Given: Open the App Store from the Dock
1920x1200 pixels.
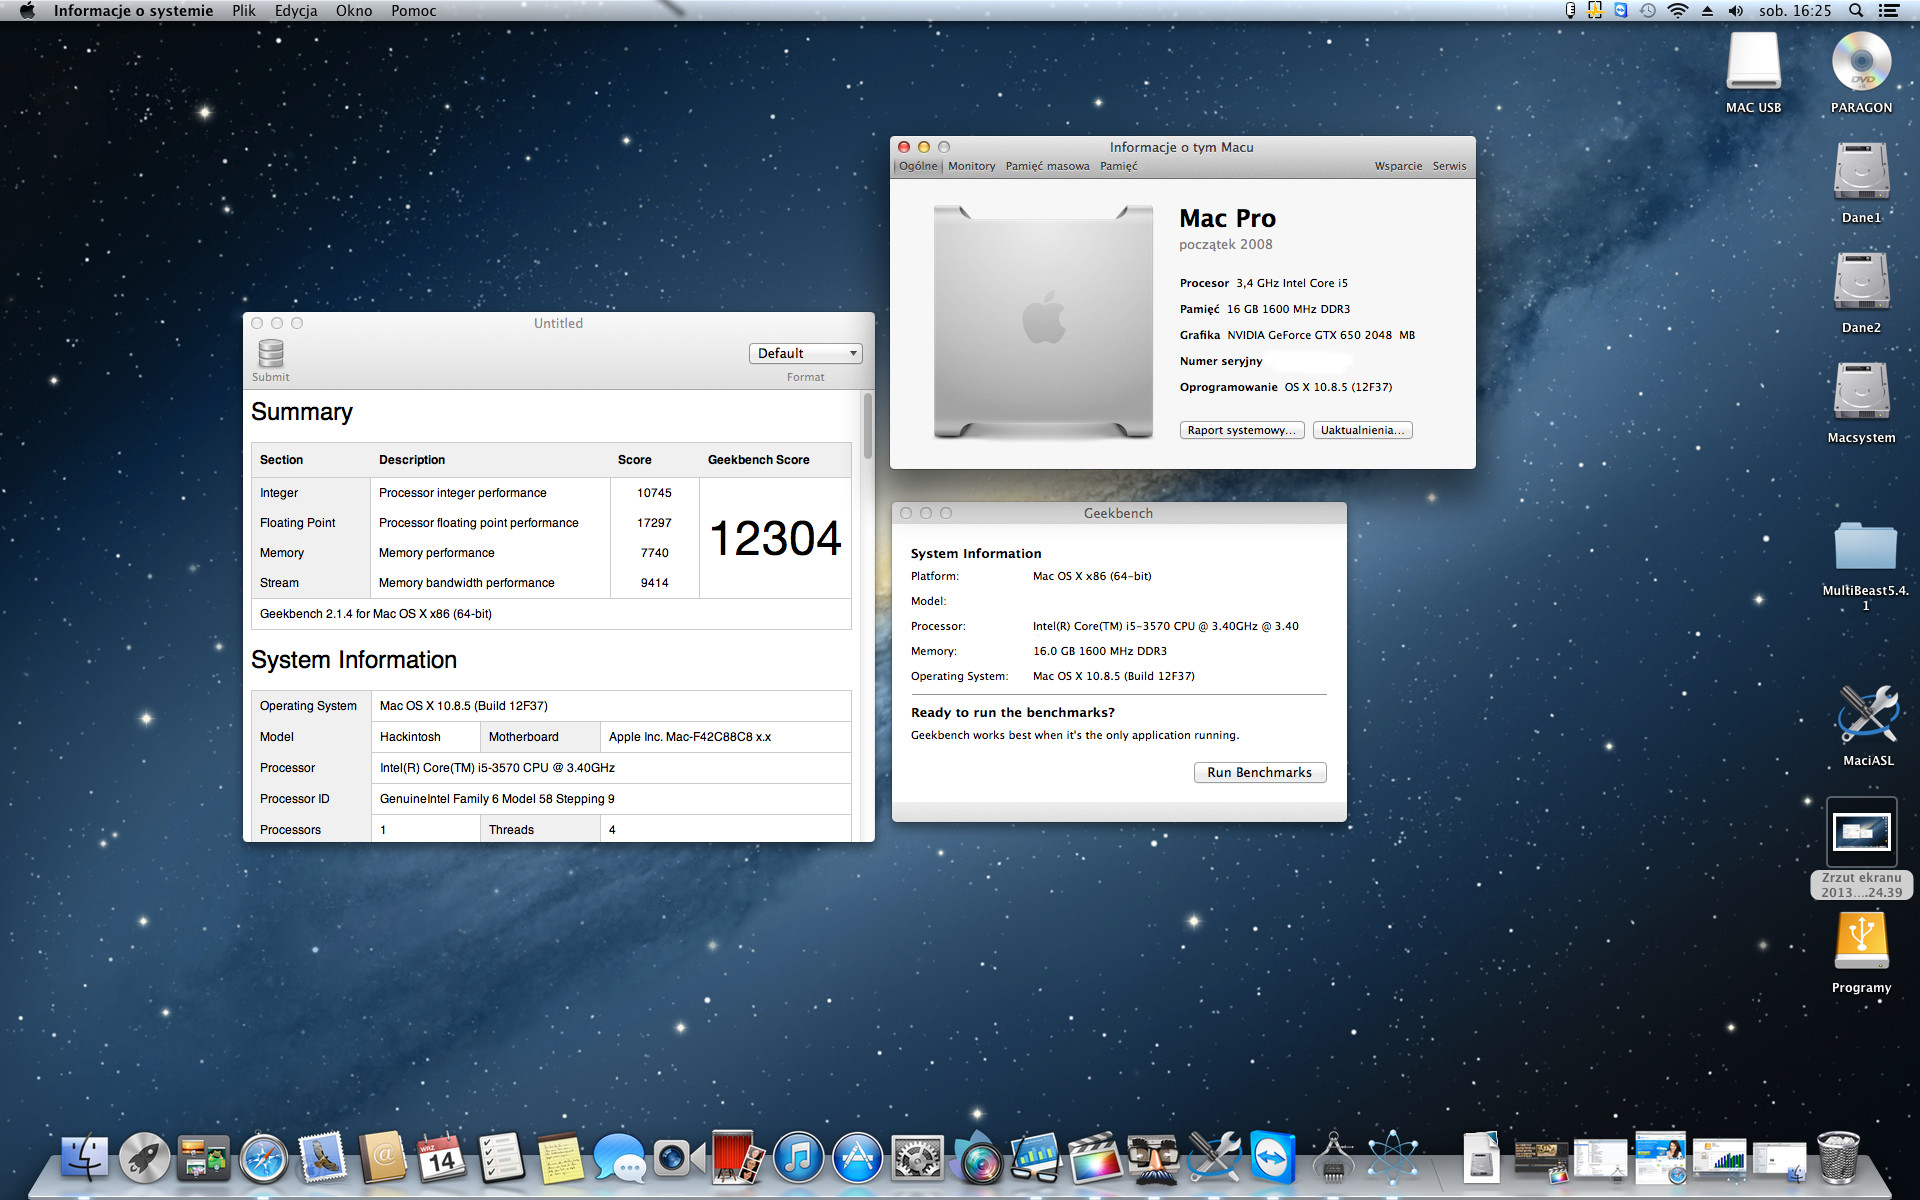Looking at the screenshot, I should pos(857,1158).
